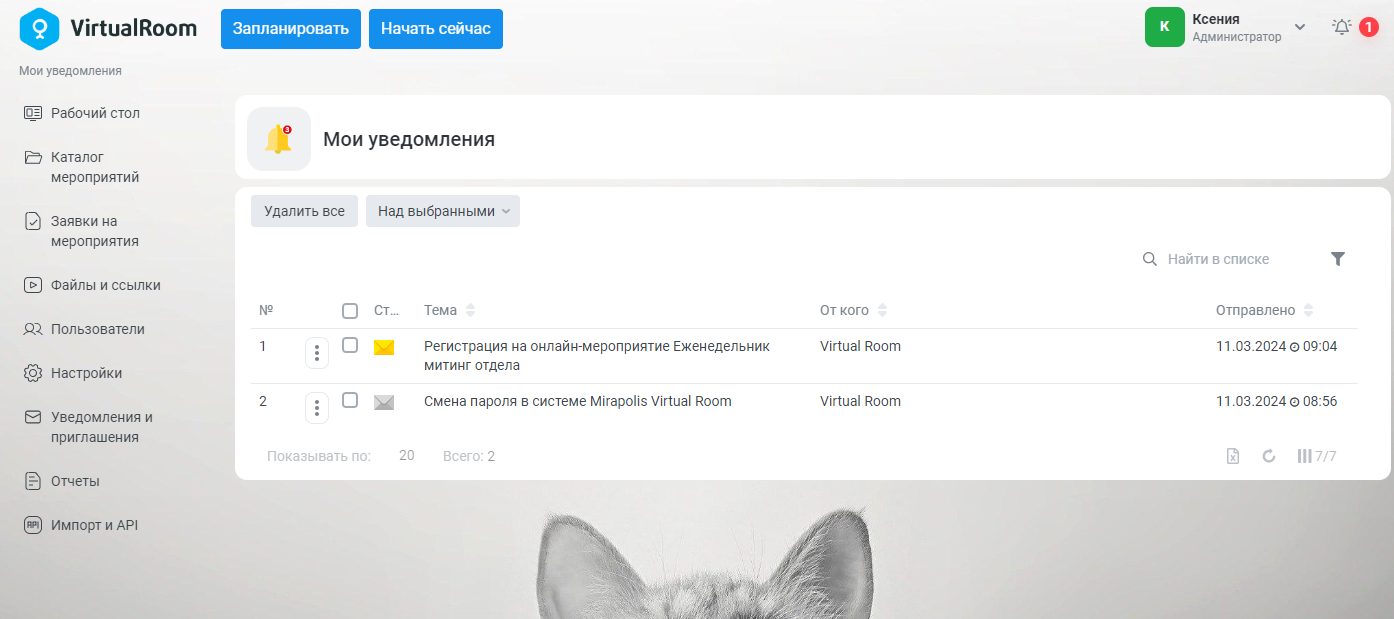Open three-dot menu for notification 1
Image resolution: width=1394 pixels, height=619 pixels.
point(317,352)
